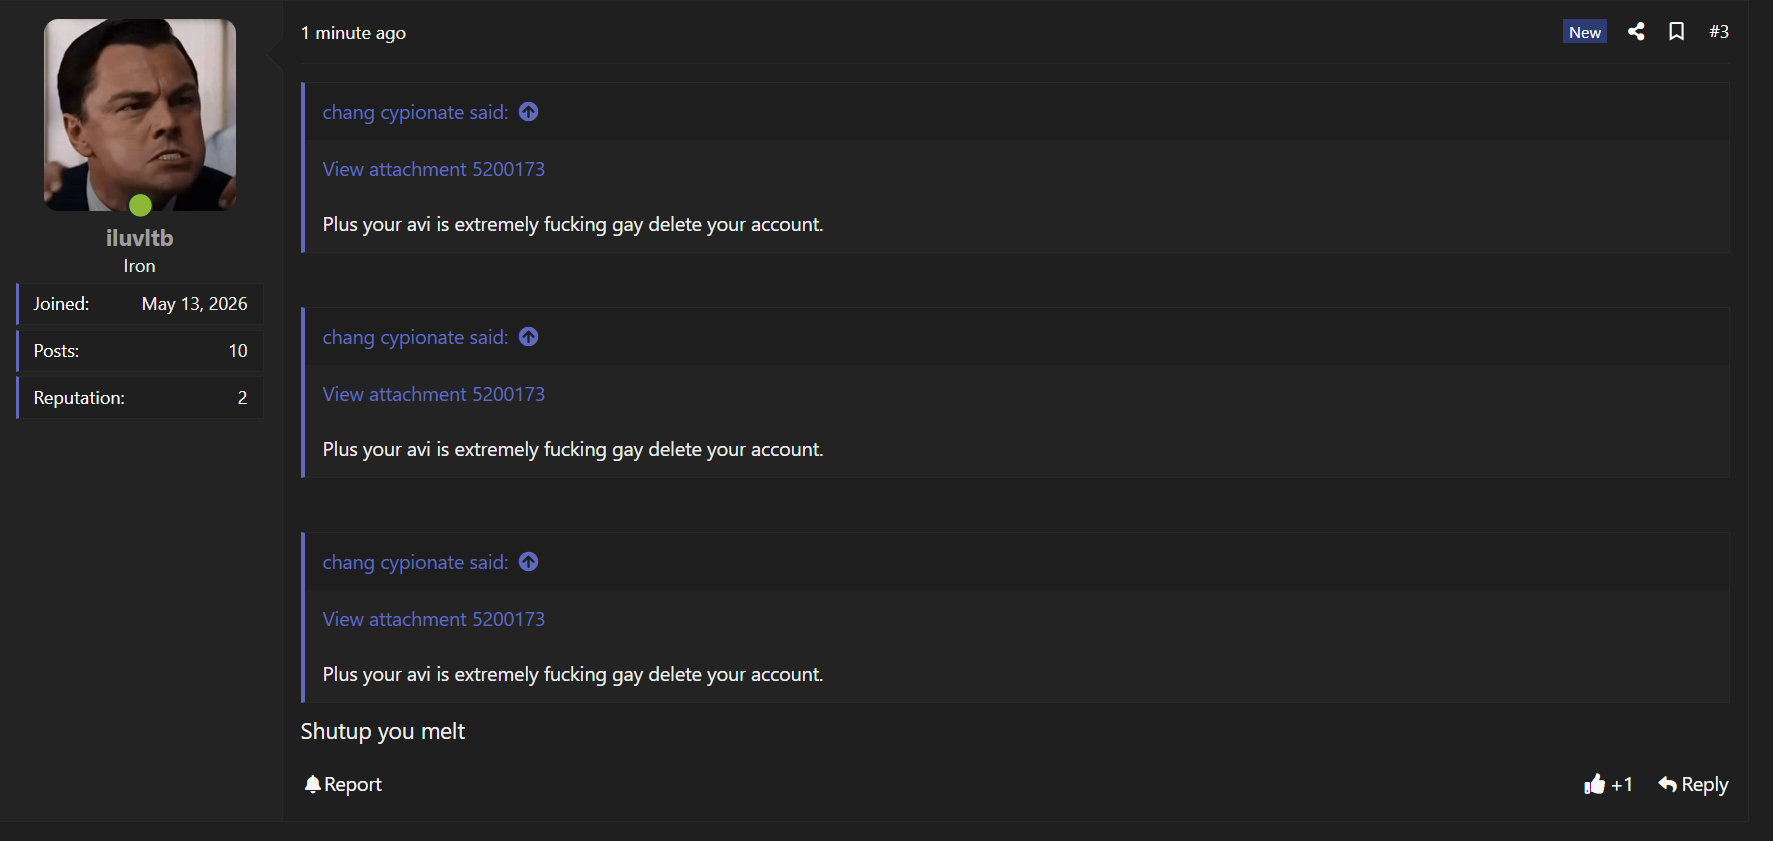Open 'View attachment 5200173' in second quote
Viewport: 1773px width, 841px height.
[434, 394]
